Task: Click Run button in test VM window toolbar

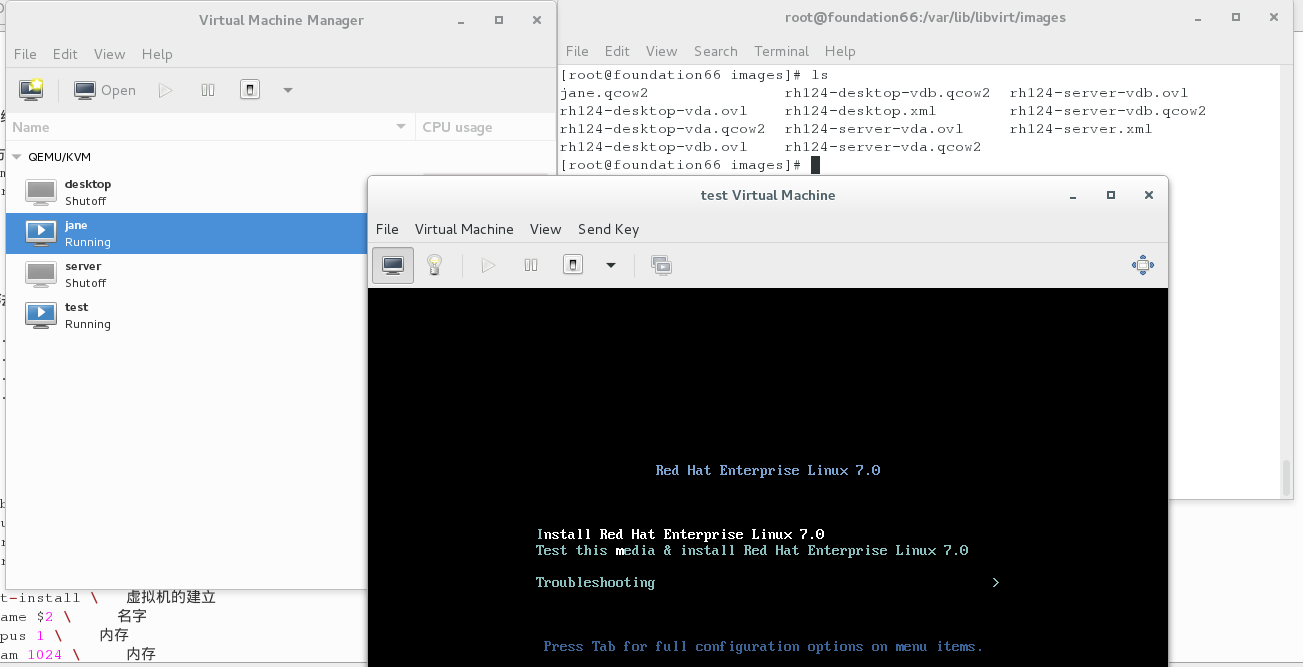Action: [x=488, y=265]
